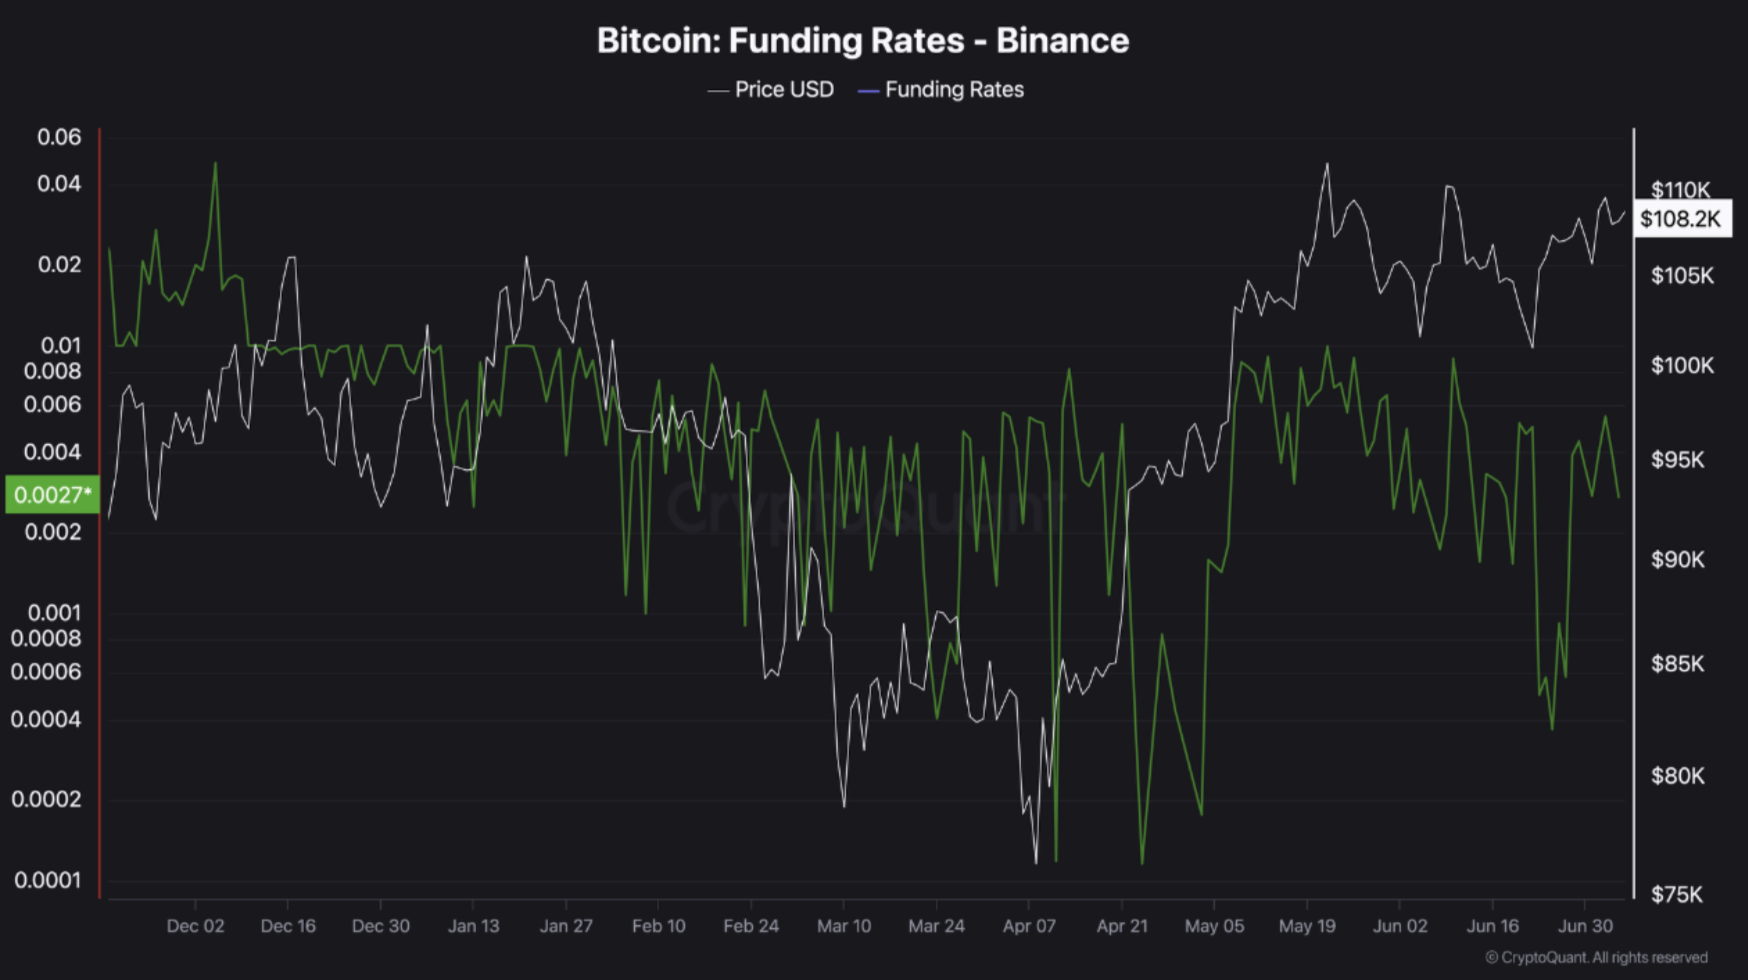Select the Jun 30 date marker
The height and width of the screenshot is (980, 1748).
tap(1585, 926)
